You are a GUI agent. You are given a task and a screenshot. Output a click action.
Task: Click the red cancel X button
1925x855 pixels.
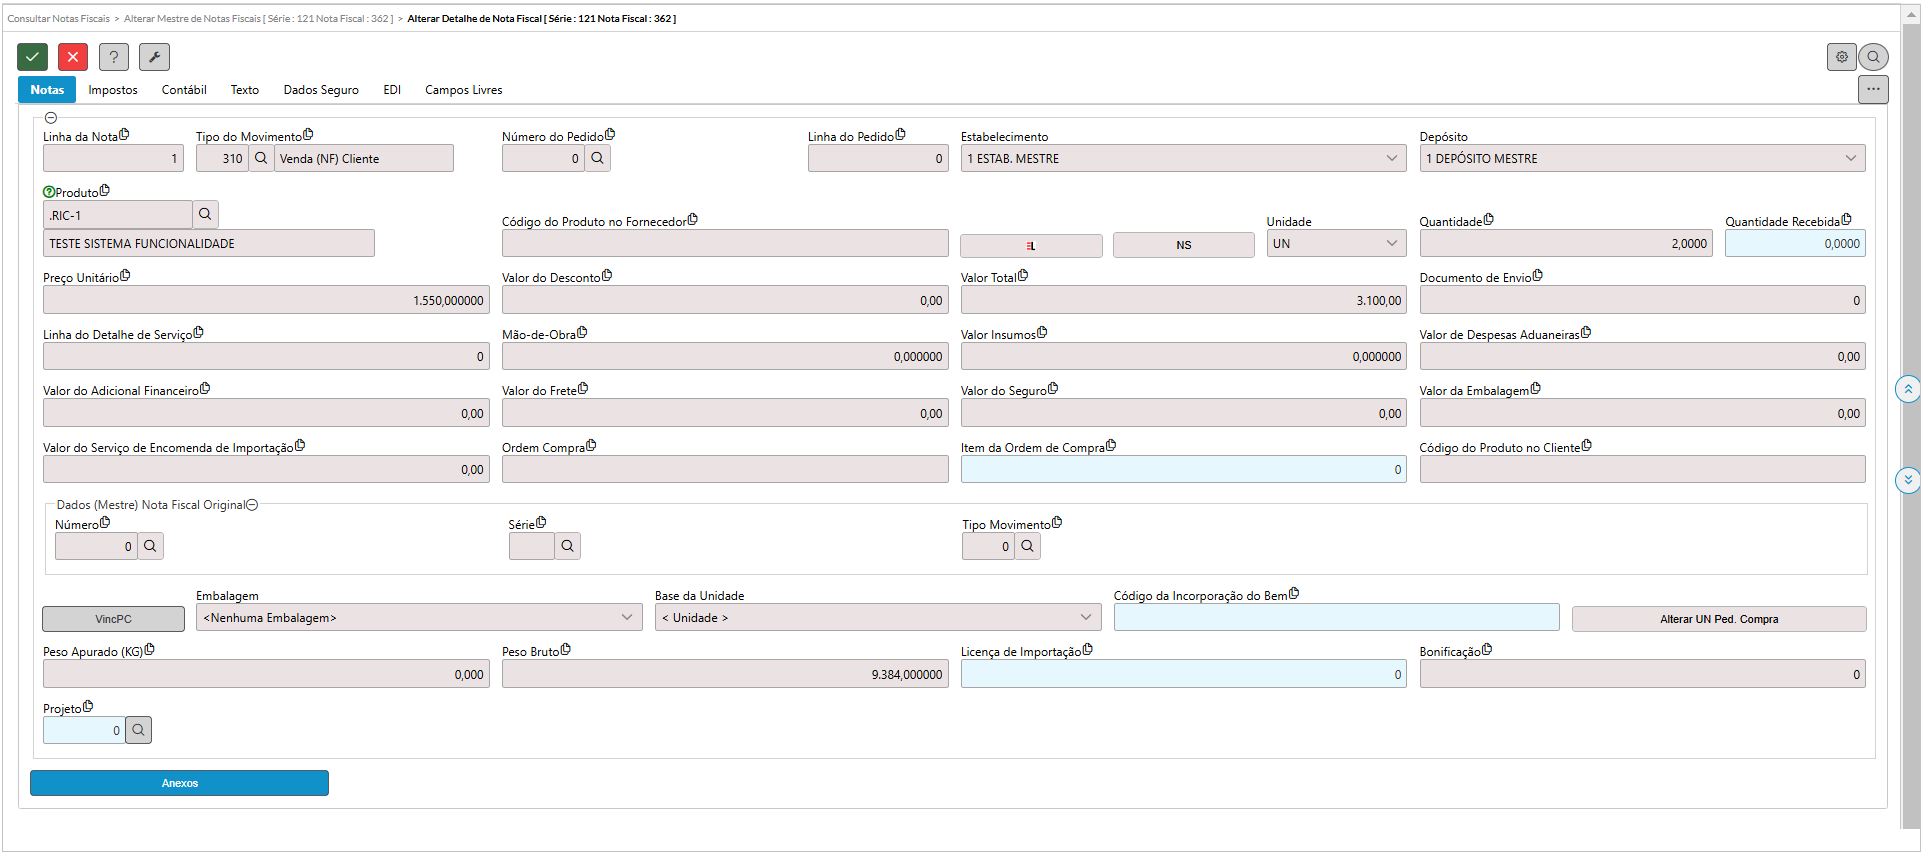point(73,57)
